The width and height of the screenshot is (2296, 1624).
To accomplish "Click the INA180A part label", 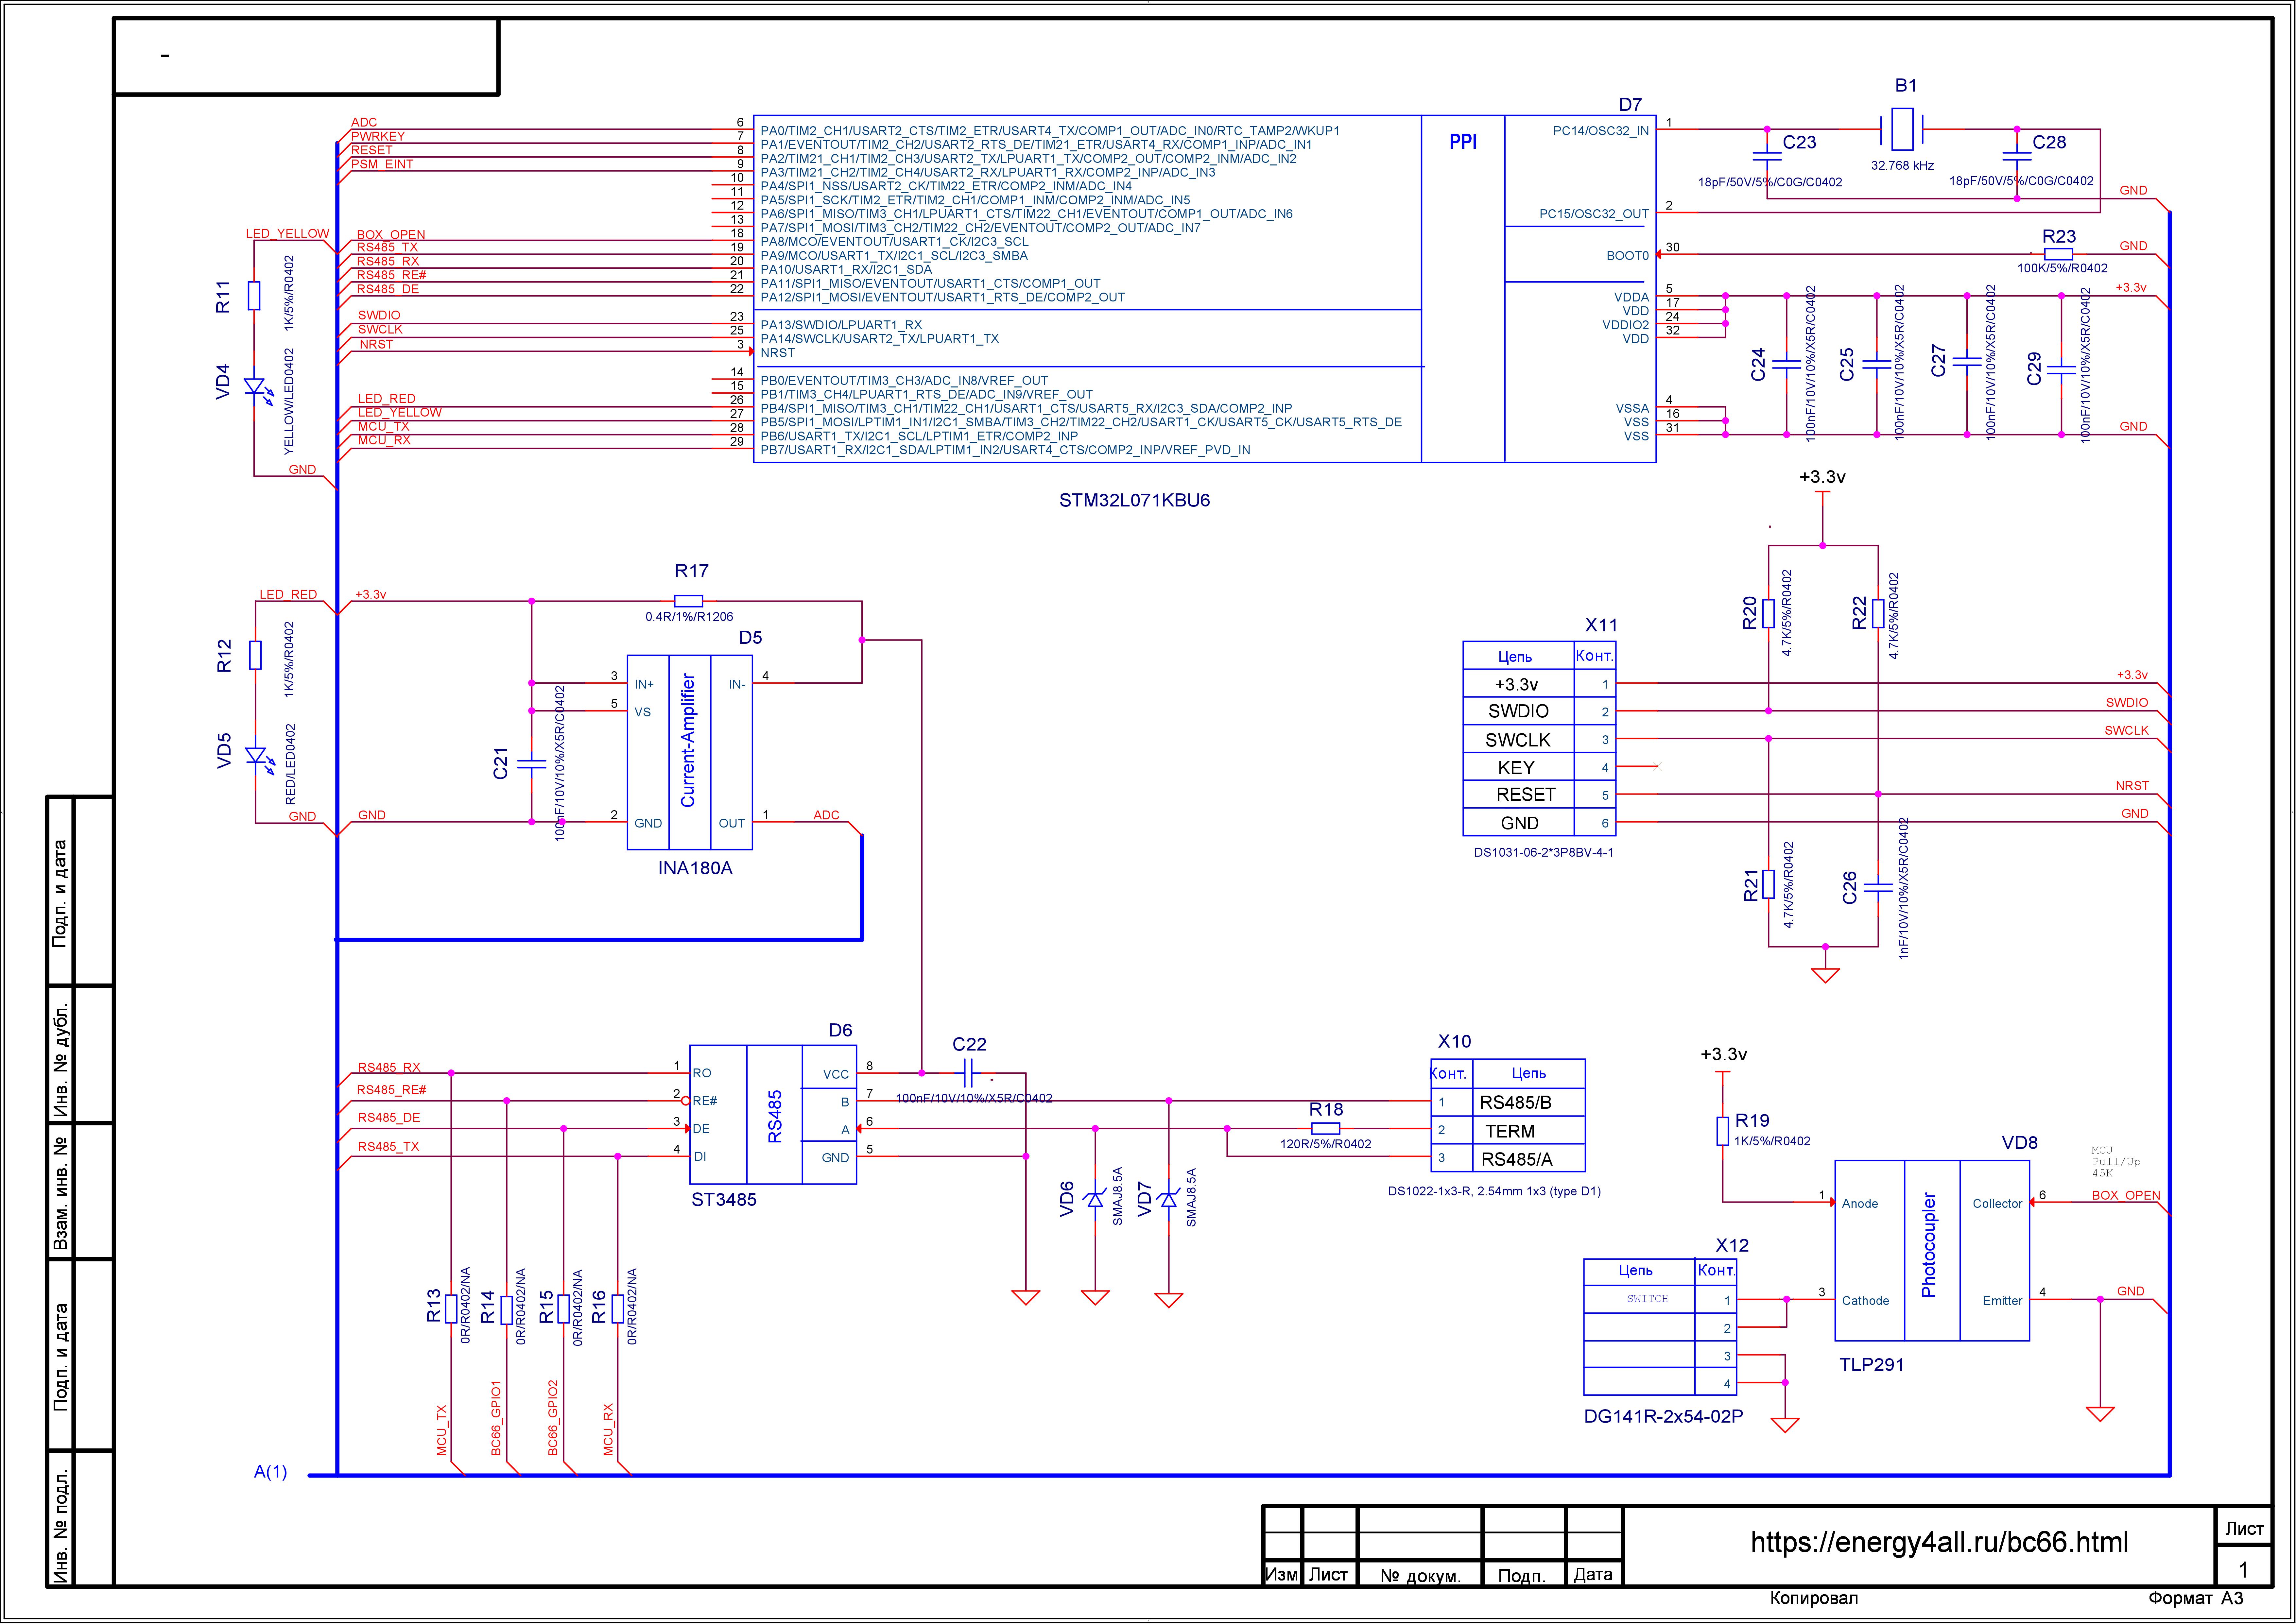I will [x=695, y=868].
